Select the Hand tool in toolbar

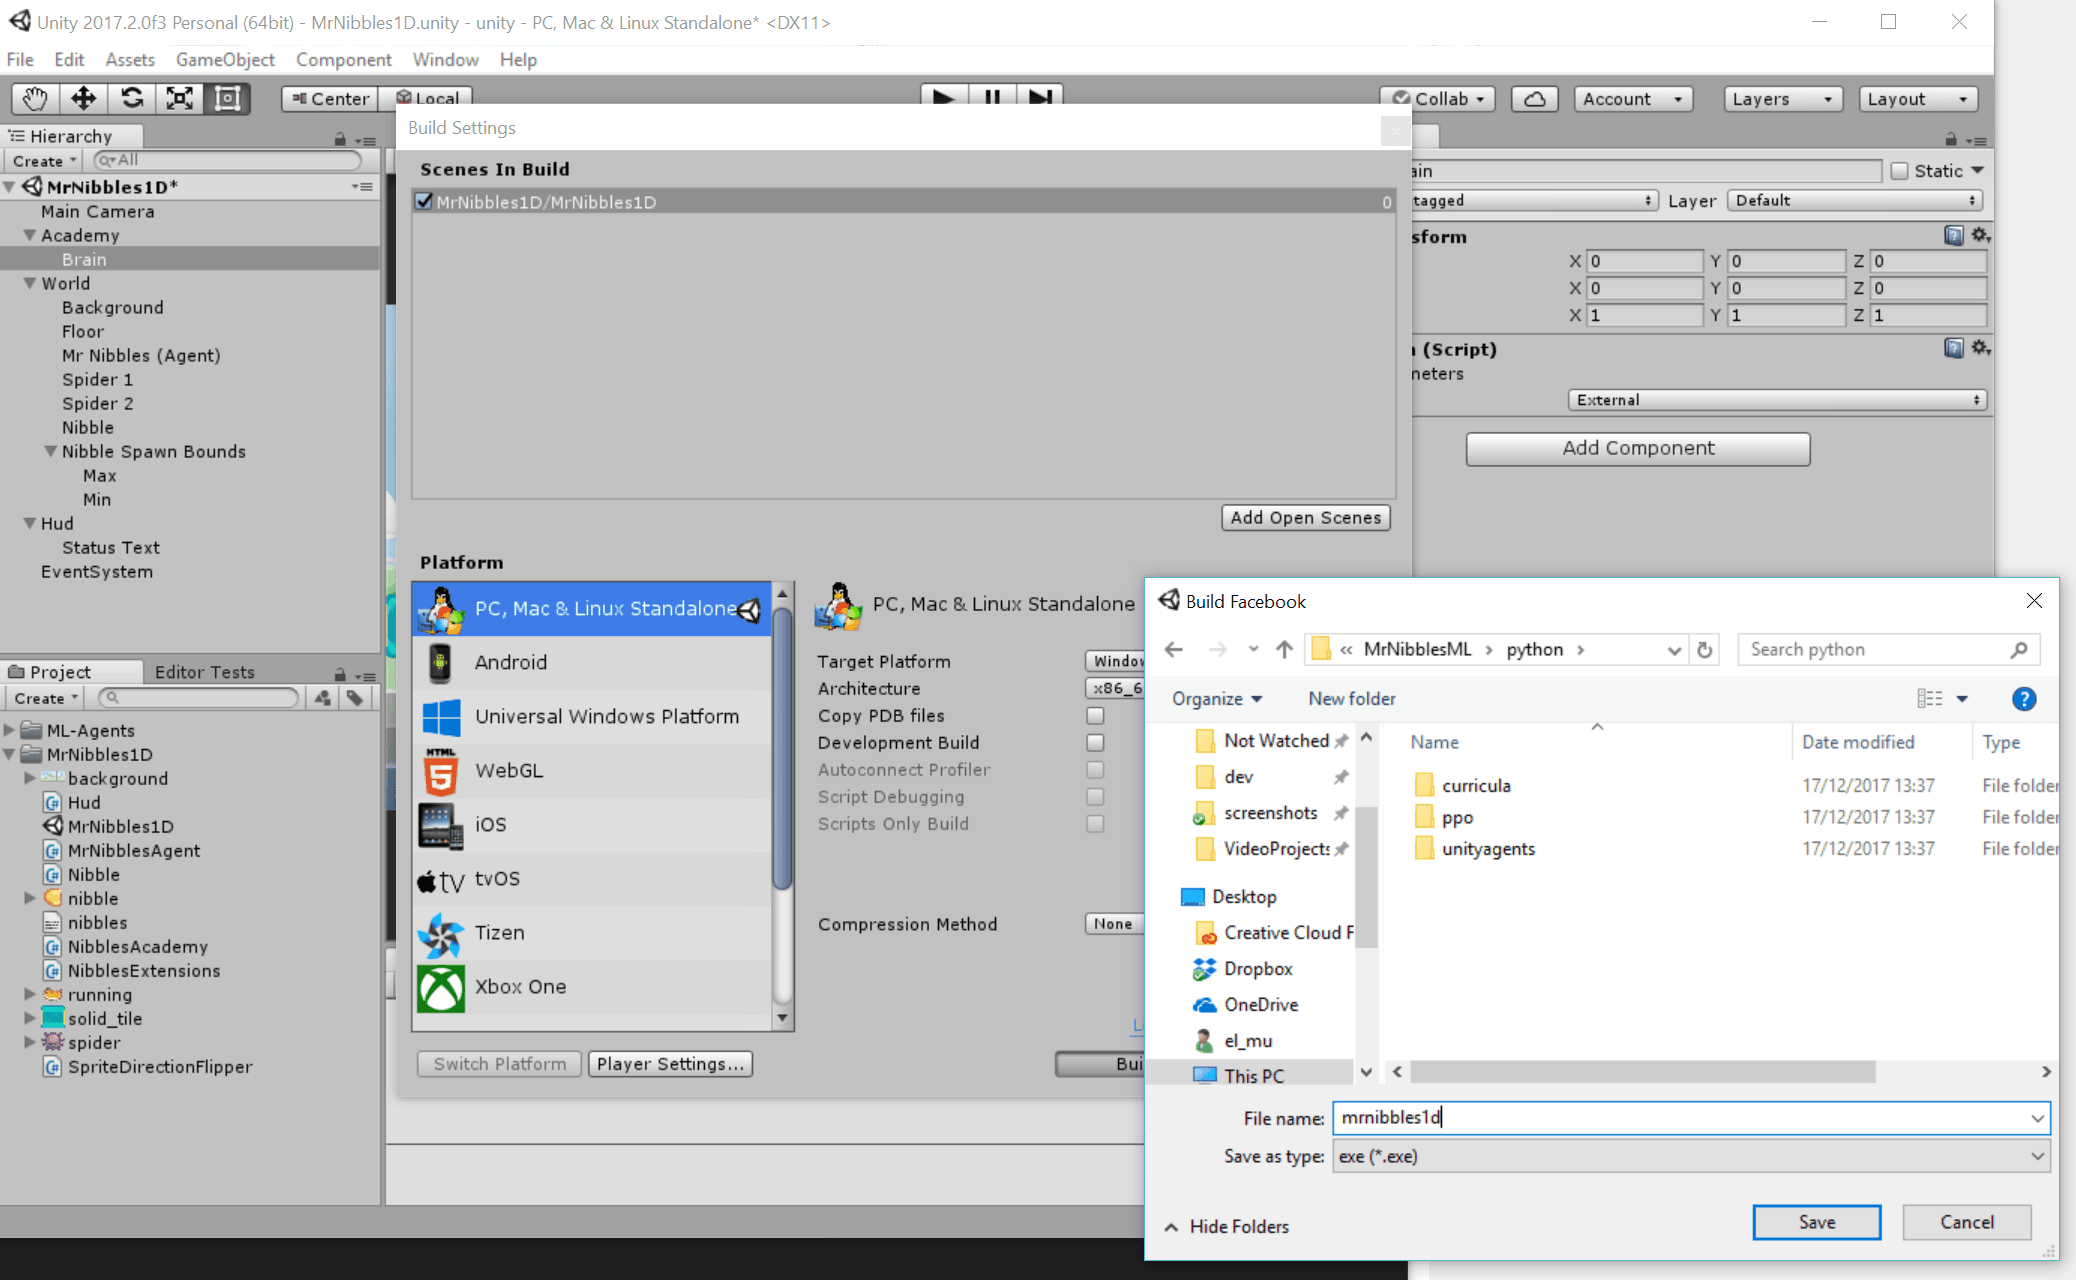point(35,98)
